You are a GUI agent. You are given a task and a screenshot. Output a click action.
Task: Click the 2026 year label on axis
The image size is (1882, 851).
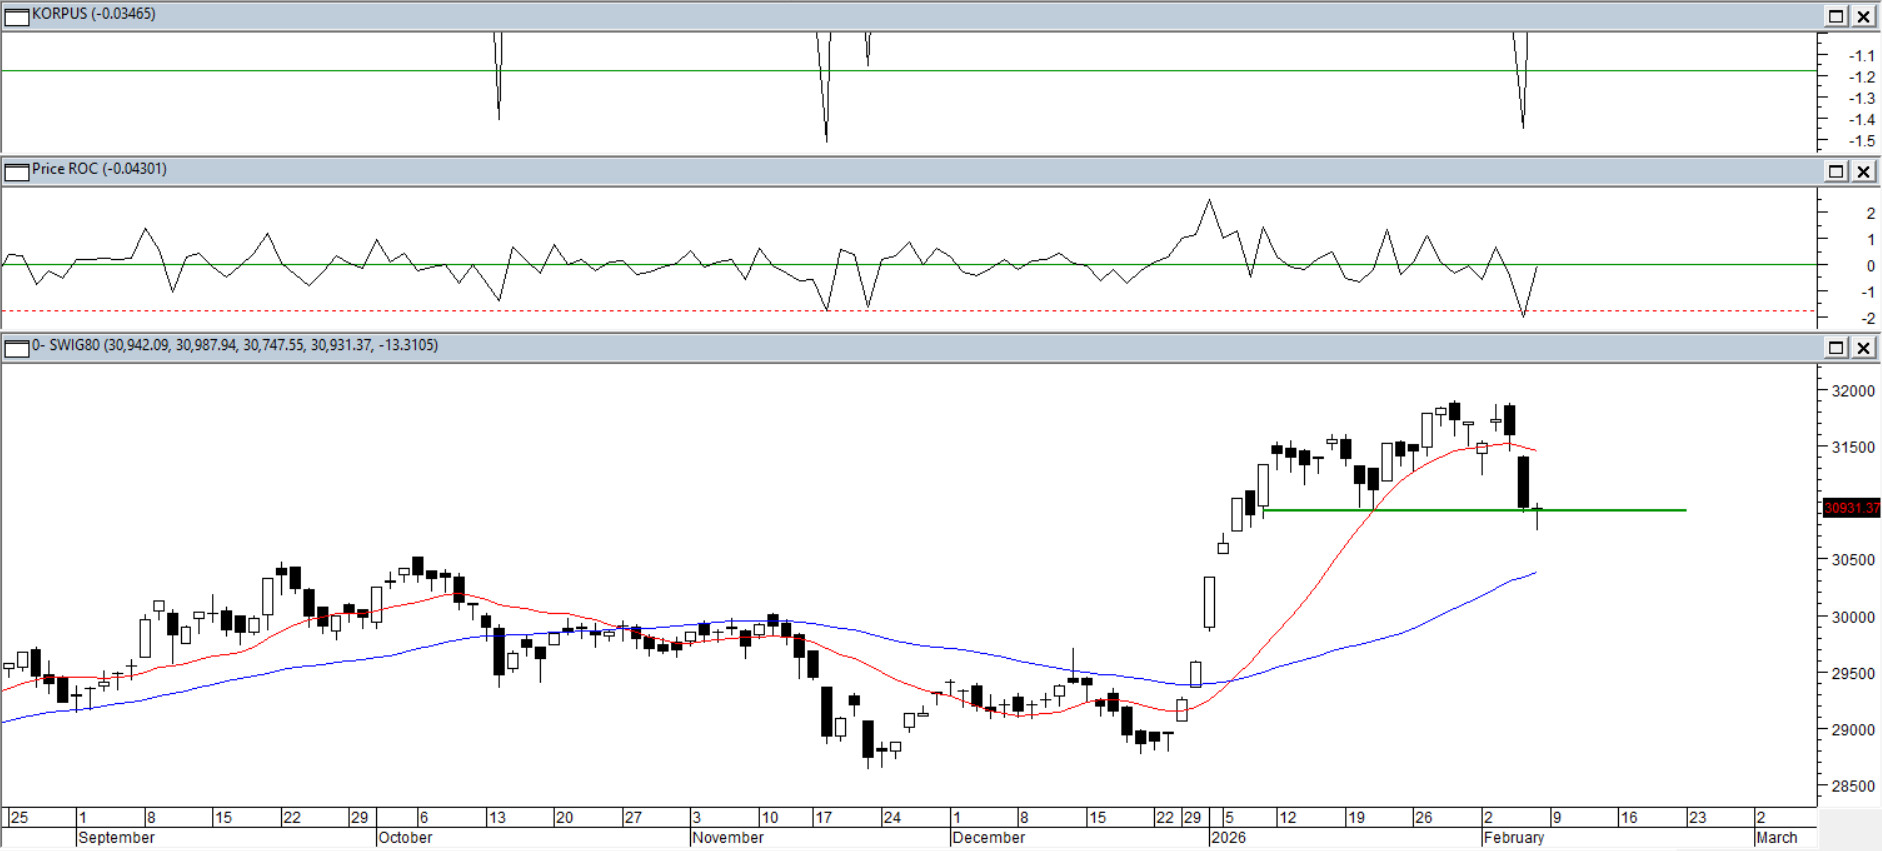pyautogui.click(x=1228, y=838)
